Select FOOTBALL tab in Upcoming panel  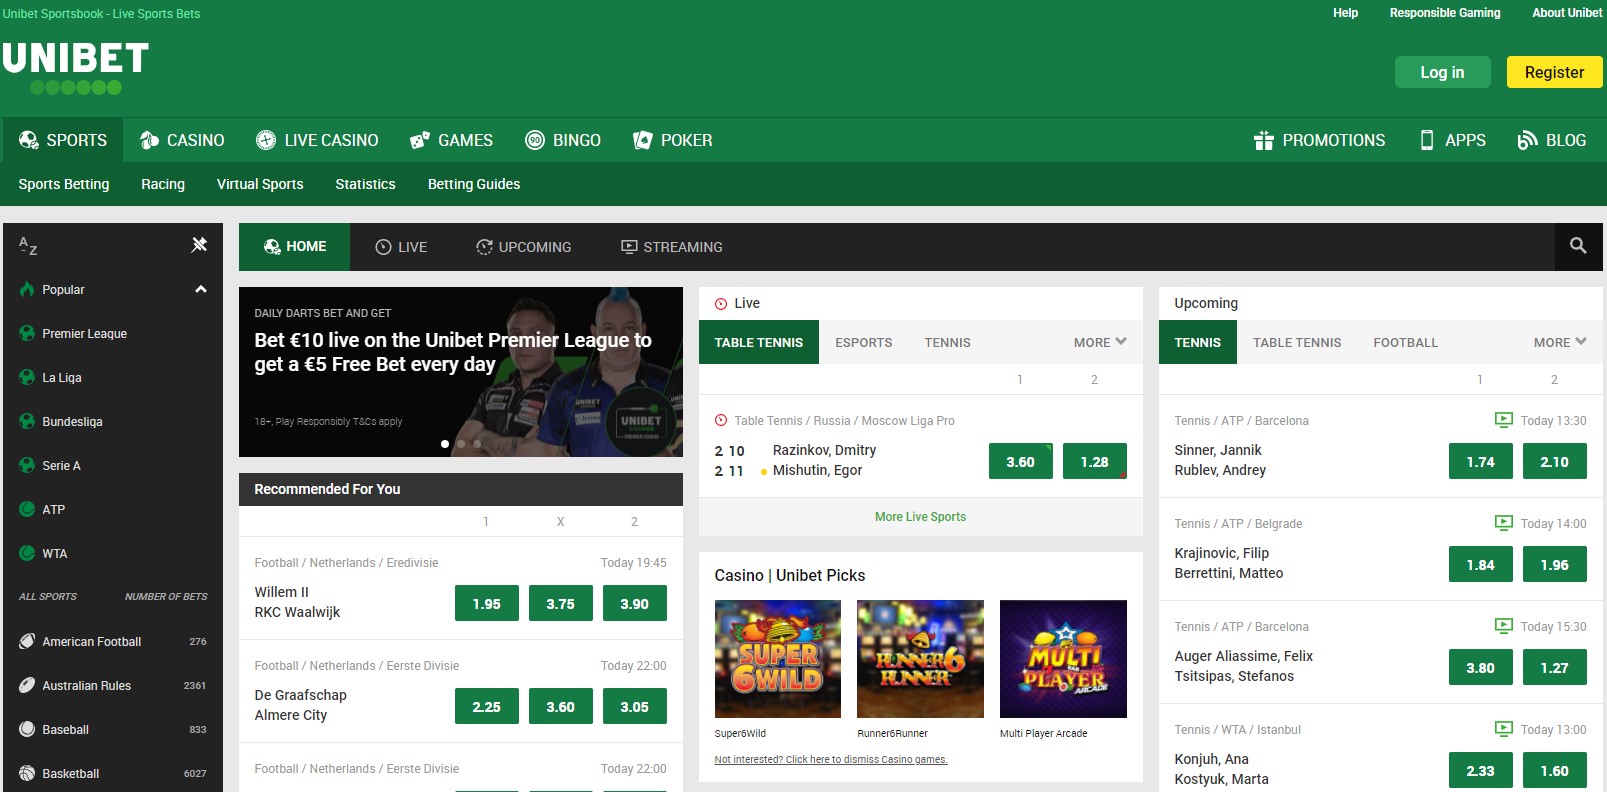[x=1406, y=342]
